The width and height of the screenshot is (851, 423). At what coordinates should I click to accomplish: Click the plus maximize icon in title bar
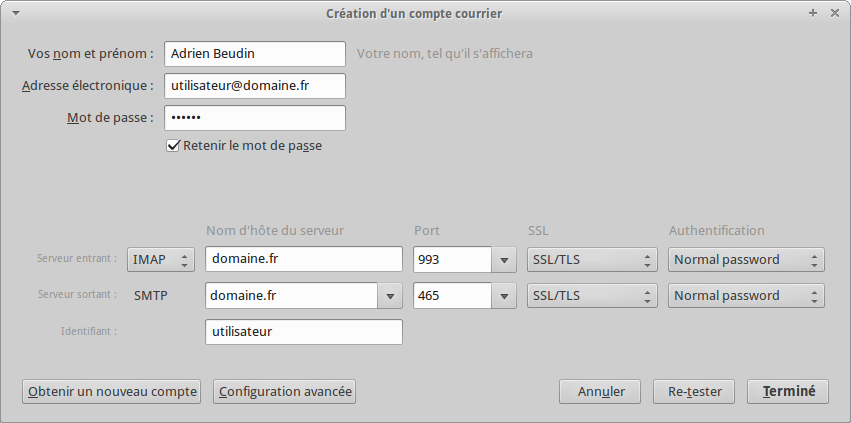tap(812, 13)
